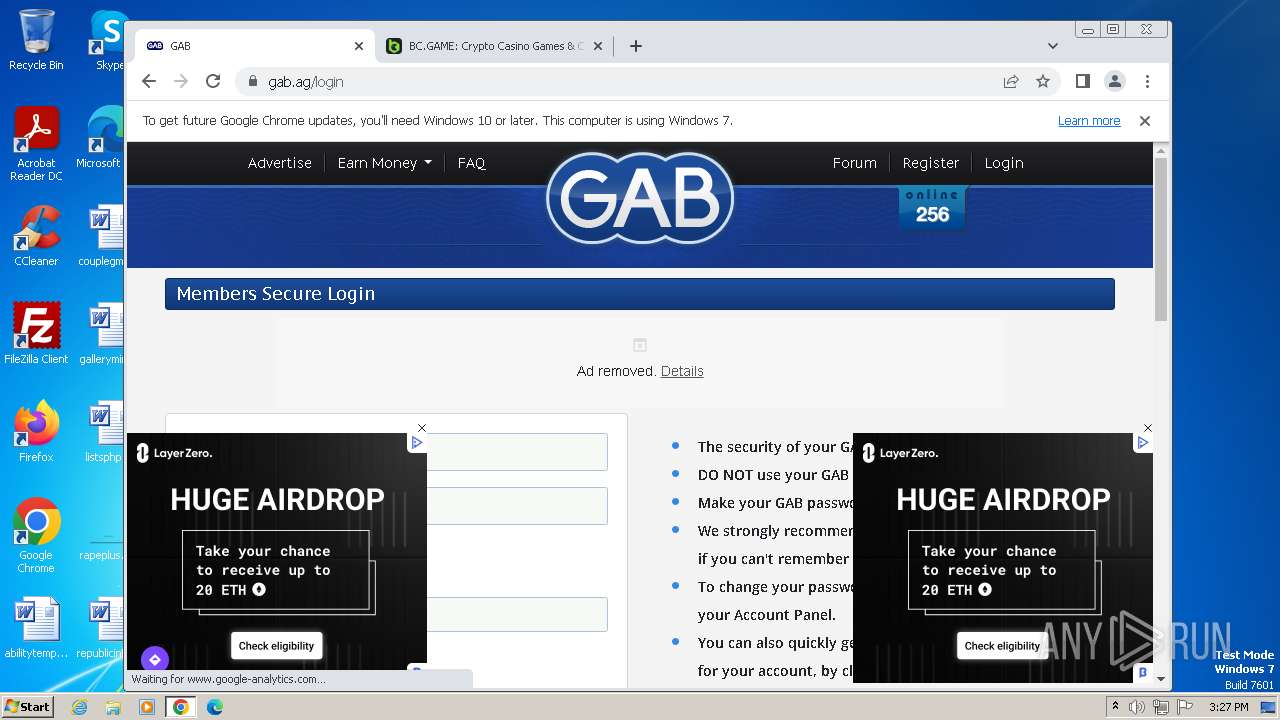The image size is (1280, 720).
Task: Open a new tab with the plus button
Action: [x=635, y=46]
